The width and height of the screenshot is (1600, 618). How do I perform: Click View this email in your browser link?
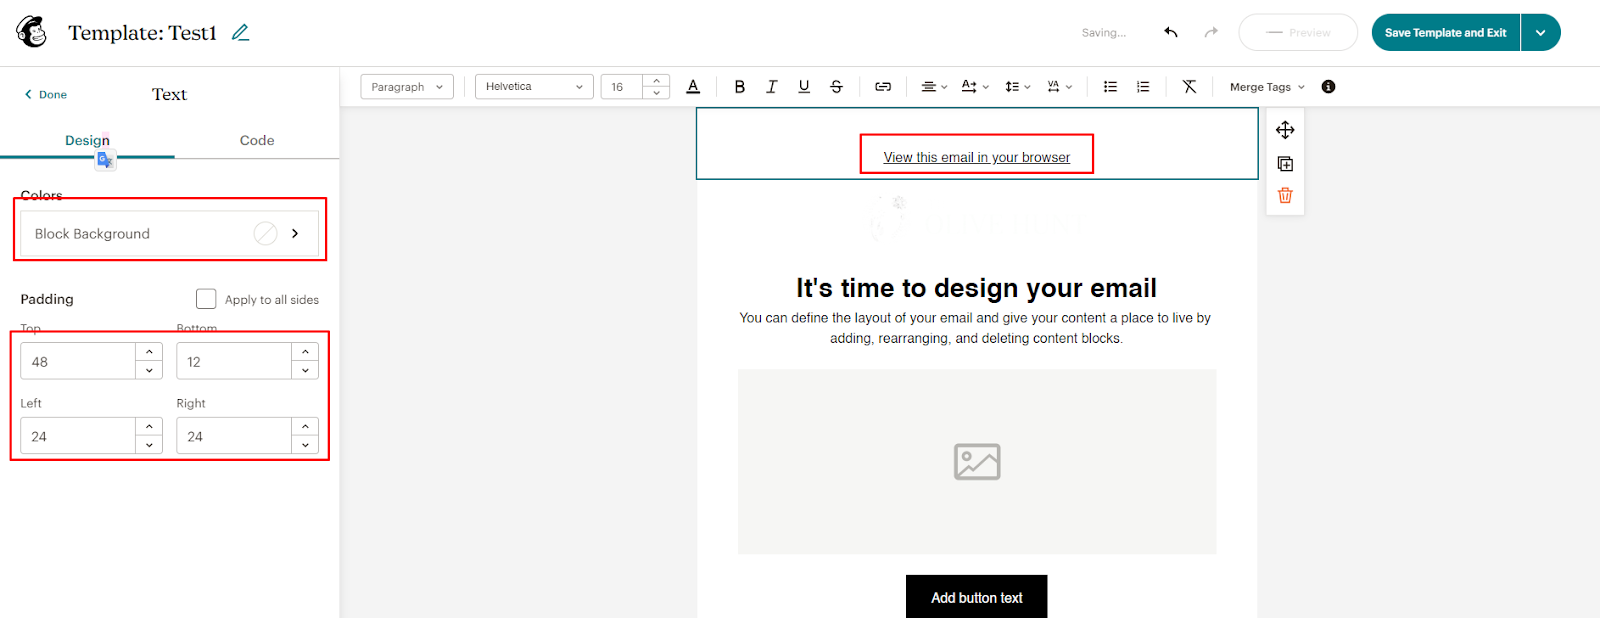click(976, 157)
